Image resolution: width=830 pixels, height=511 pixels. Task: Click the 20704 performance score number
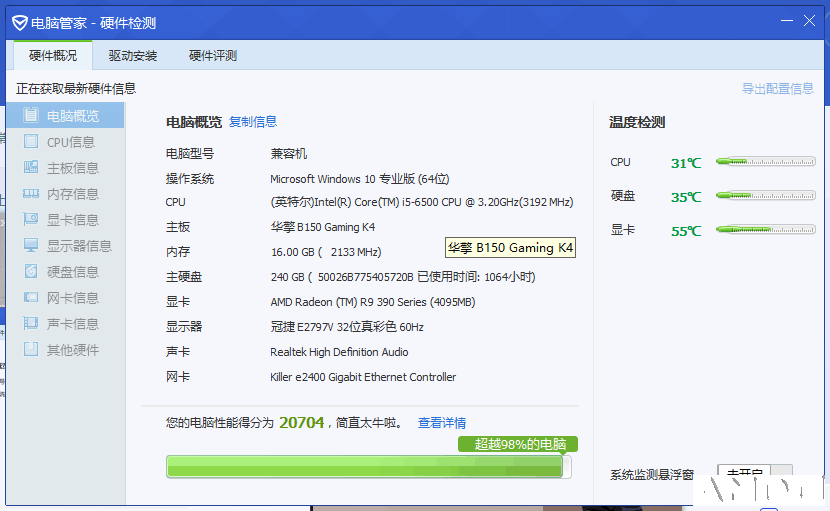[x=301, y=422]
